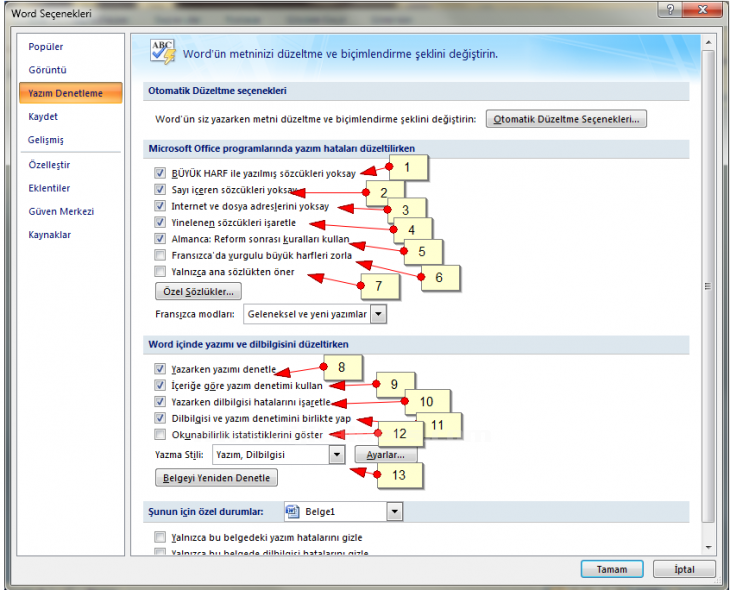Screen dimensions: 730x590
Task: Click 'Otomatik Düzeltme Seçenekleri...' button
Action: pos(566,119)
